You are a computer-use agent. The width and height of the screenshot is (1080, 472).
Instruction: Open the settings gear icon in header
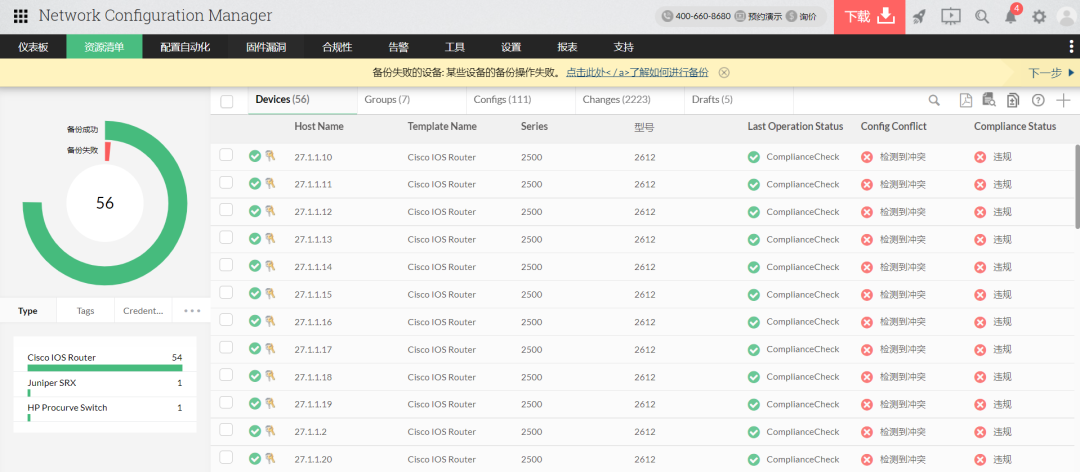point(1039,17)
